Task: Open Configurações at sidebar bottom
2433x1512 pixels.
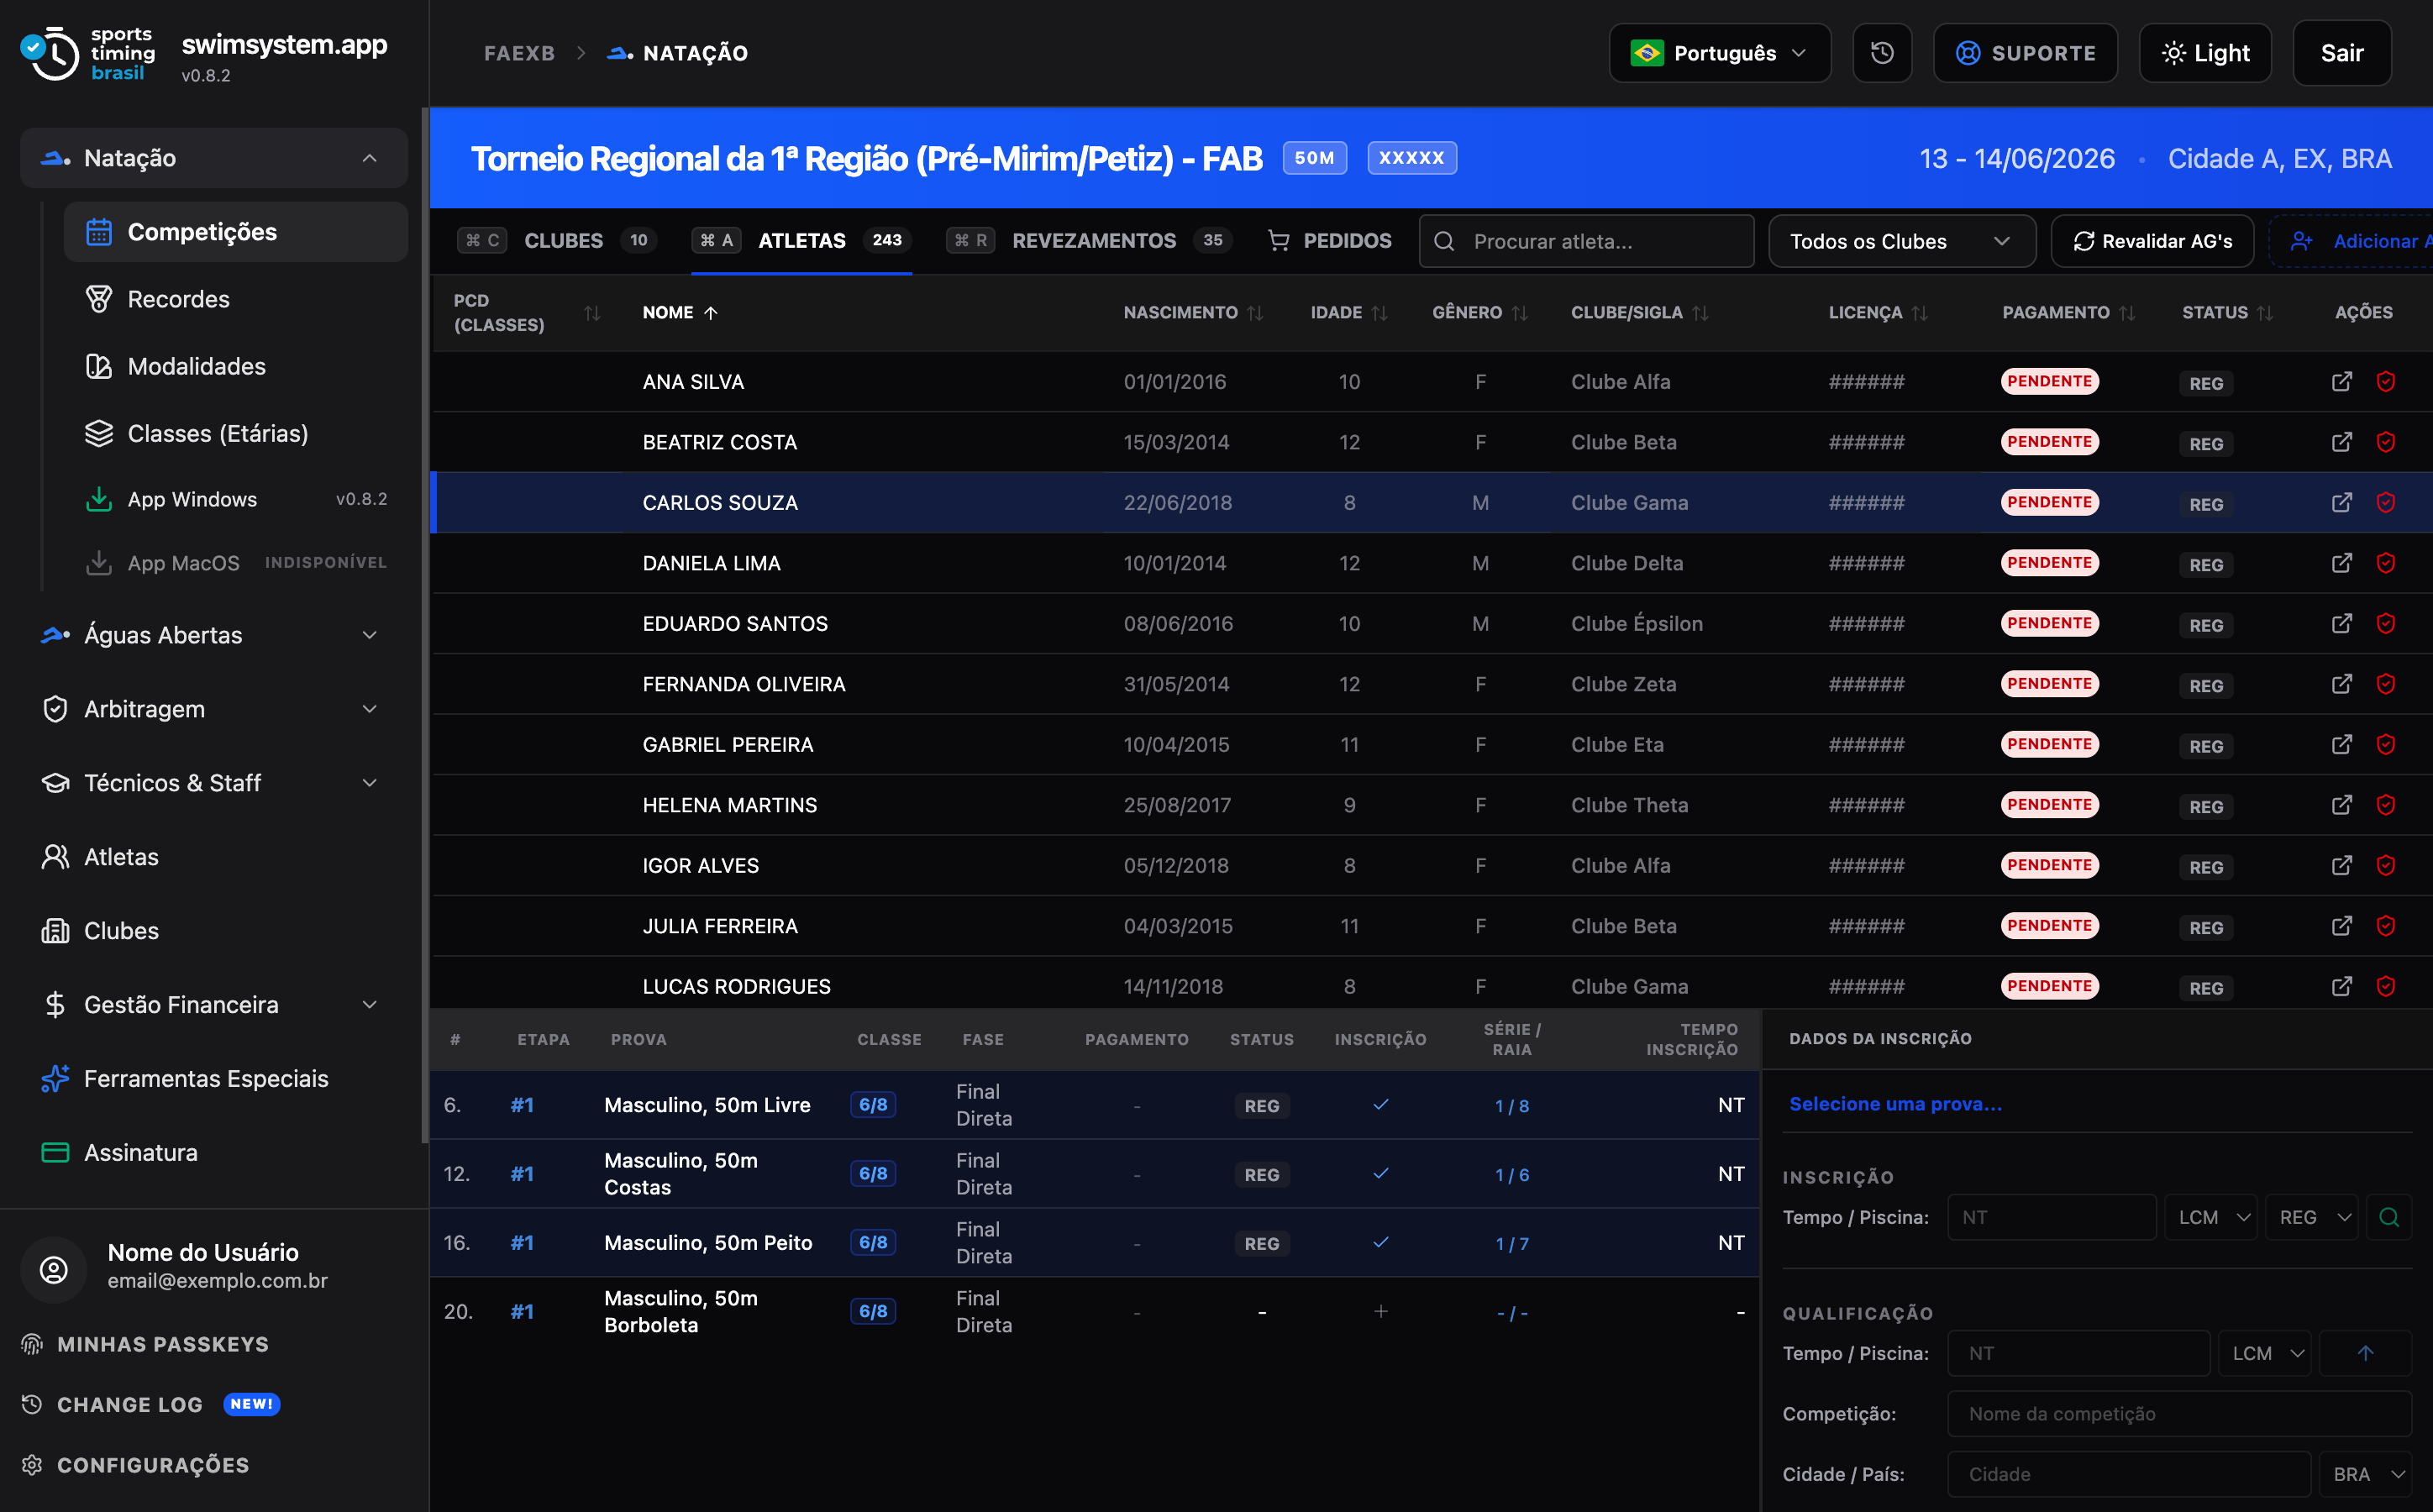Action: [136, 1465]
